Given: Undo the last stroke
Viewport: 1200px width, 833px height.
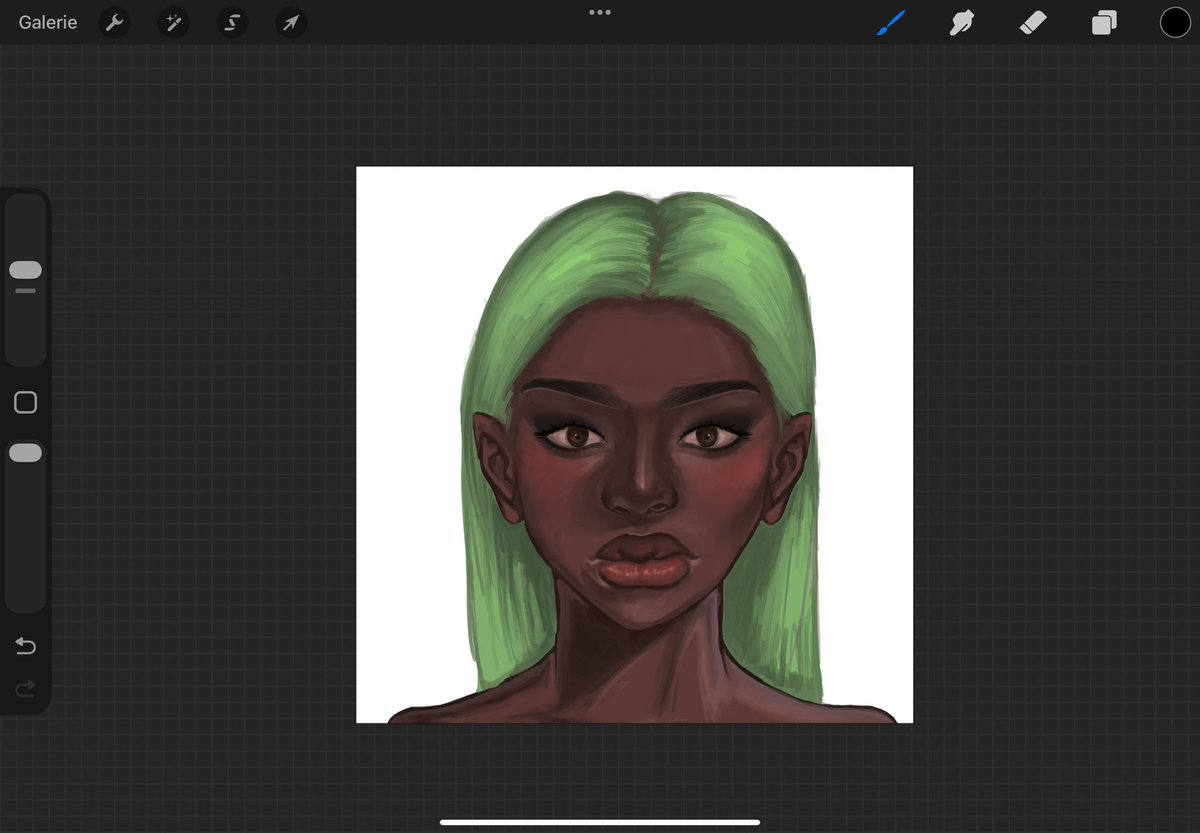Looking at the screenshot, I should [x=25, y=646].
